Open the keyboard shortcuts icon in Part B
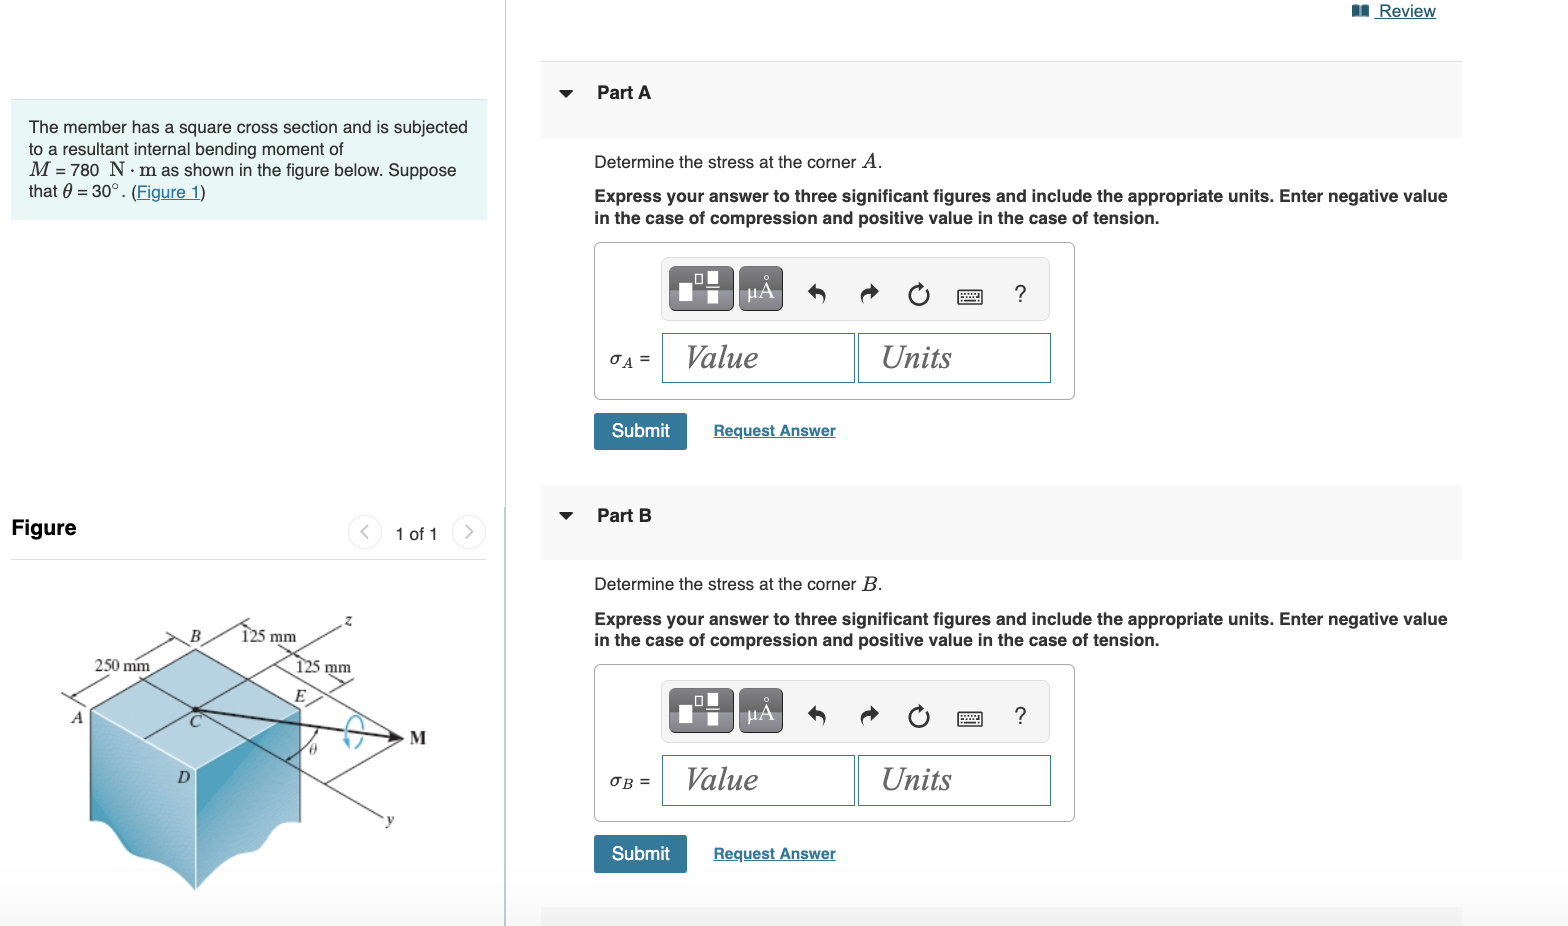The image size is (1568, 926). pos(969,716)
